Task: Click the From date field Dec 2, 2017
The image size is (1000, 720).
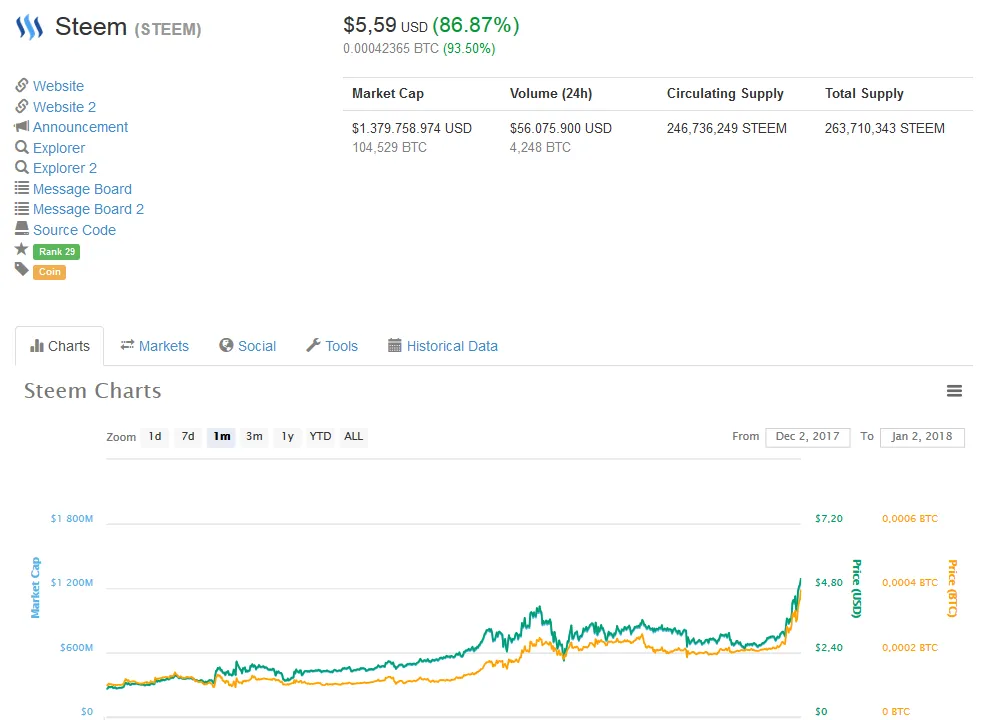Action: (x=807, y=437)
